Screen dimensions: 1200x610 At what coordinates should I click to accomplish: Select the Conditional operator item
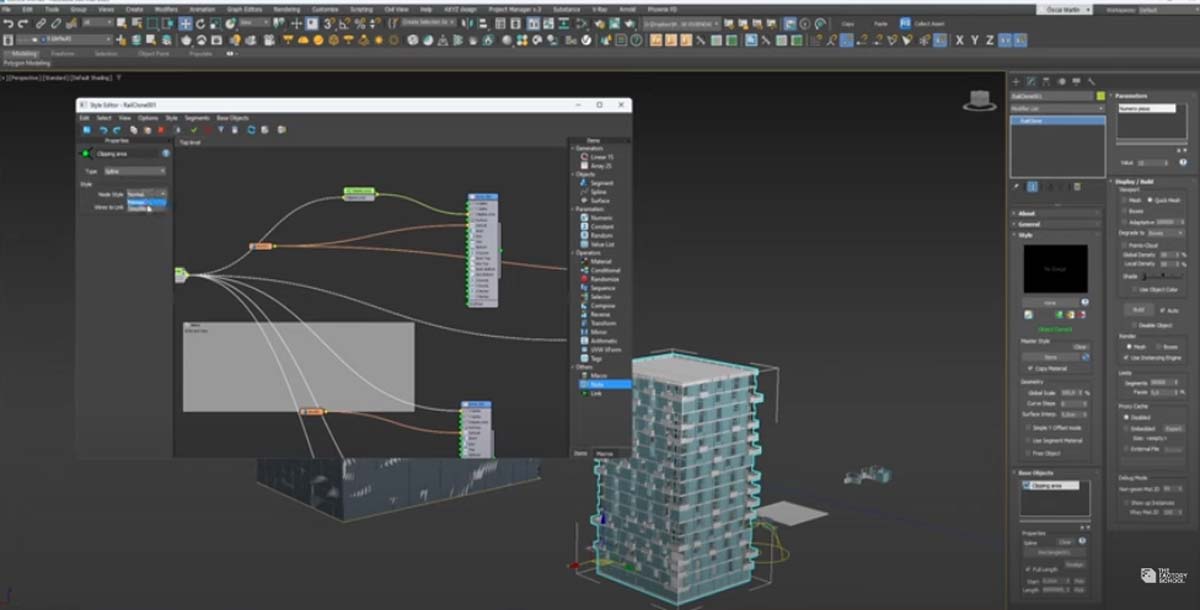click(598, 270)
